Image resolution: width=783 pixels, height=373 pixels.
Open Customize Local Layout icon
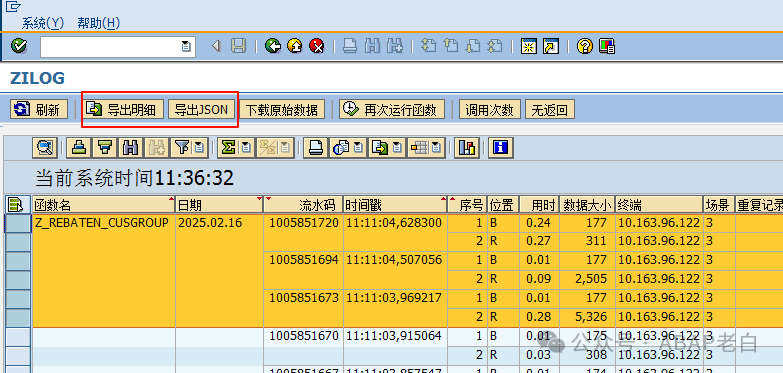pyautogui.click(x=607, y=46)
